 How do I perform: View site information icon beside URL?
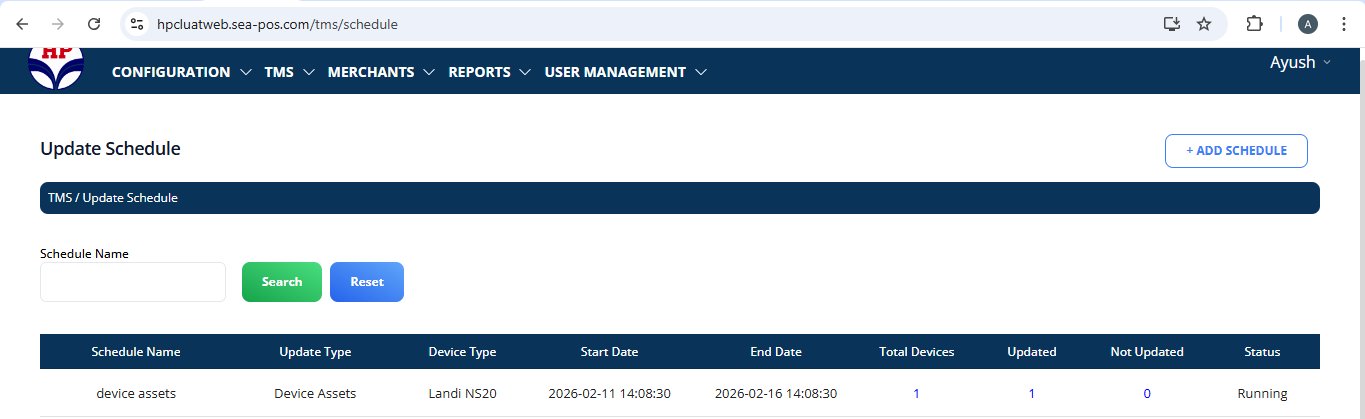(x=138, y=24)
